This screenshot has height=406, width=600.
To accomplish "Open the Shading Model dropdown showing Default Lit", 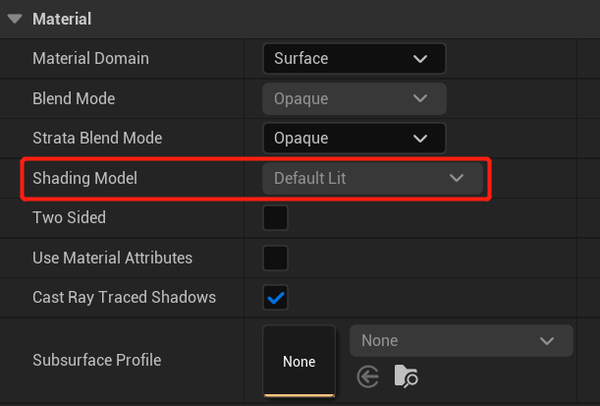I will [x=371, y=179].
